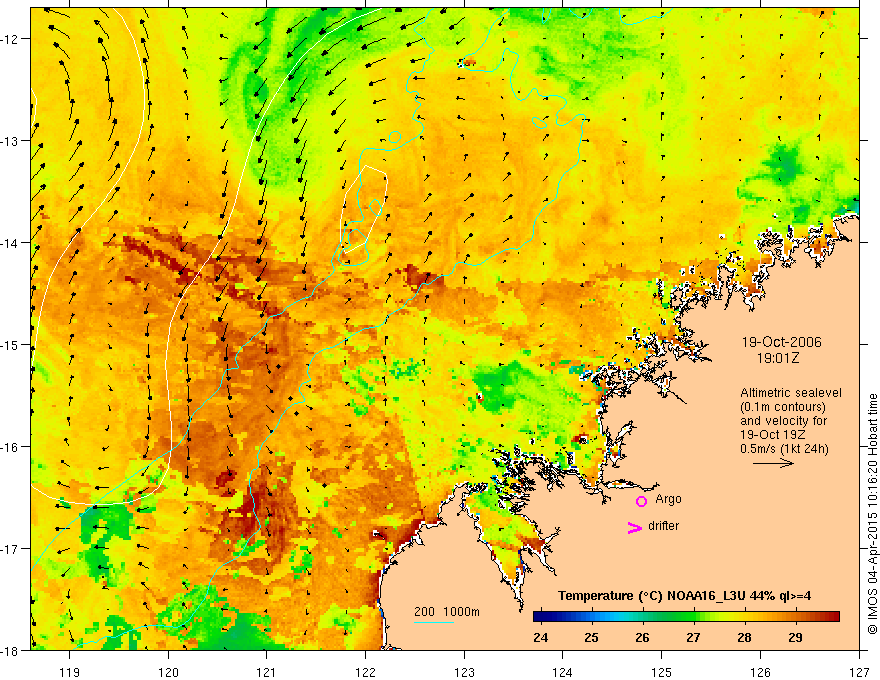Click the 'and velocity for' caption line
Image resolution: width=880 pixels, height=680 pixels.
[783, 421]
